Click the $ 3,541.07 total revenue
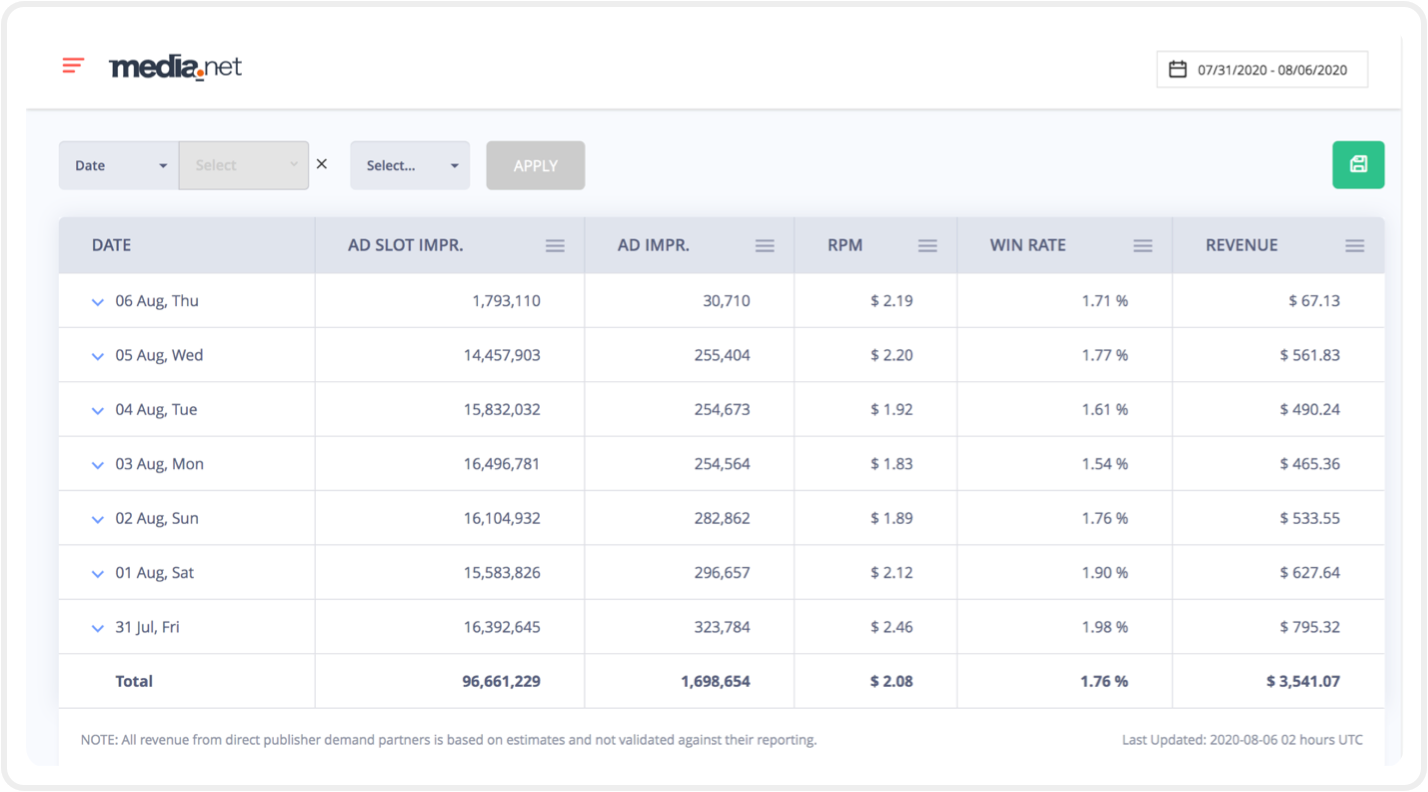 click(1303, 681)
